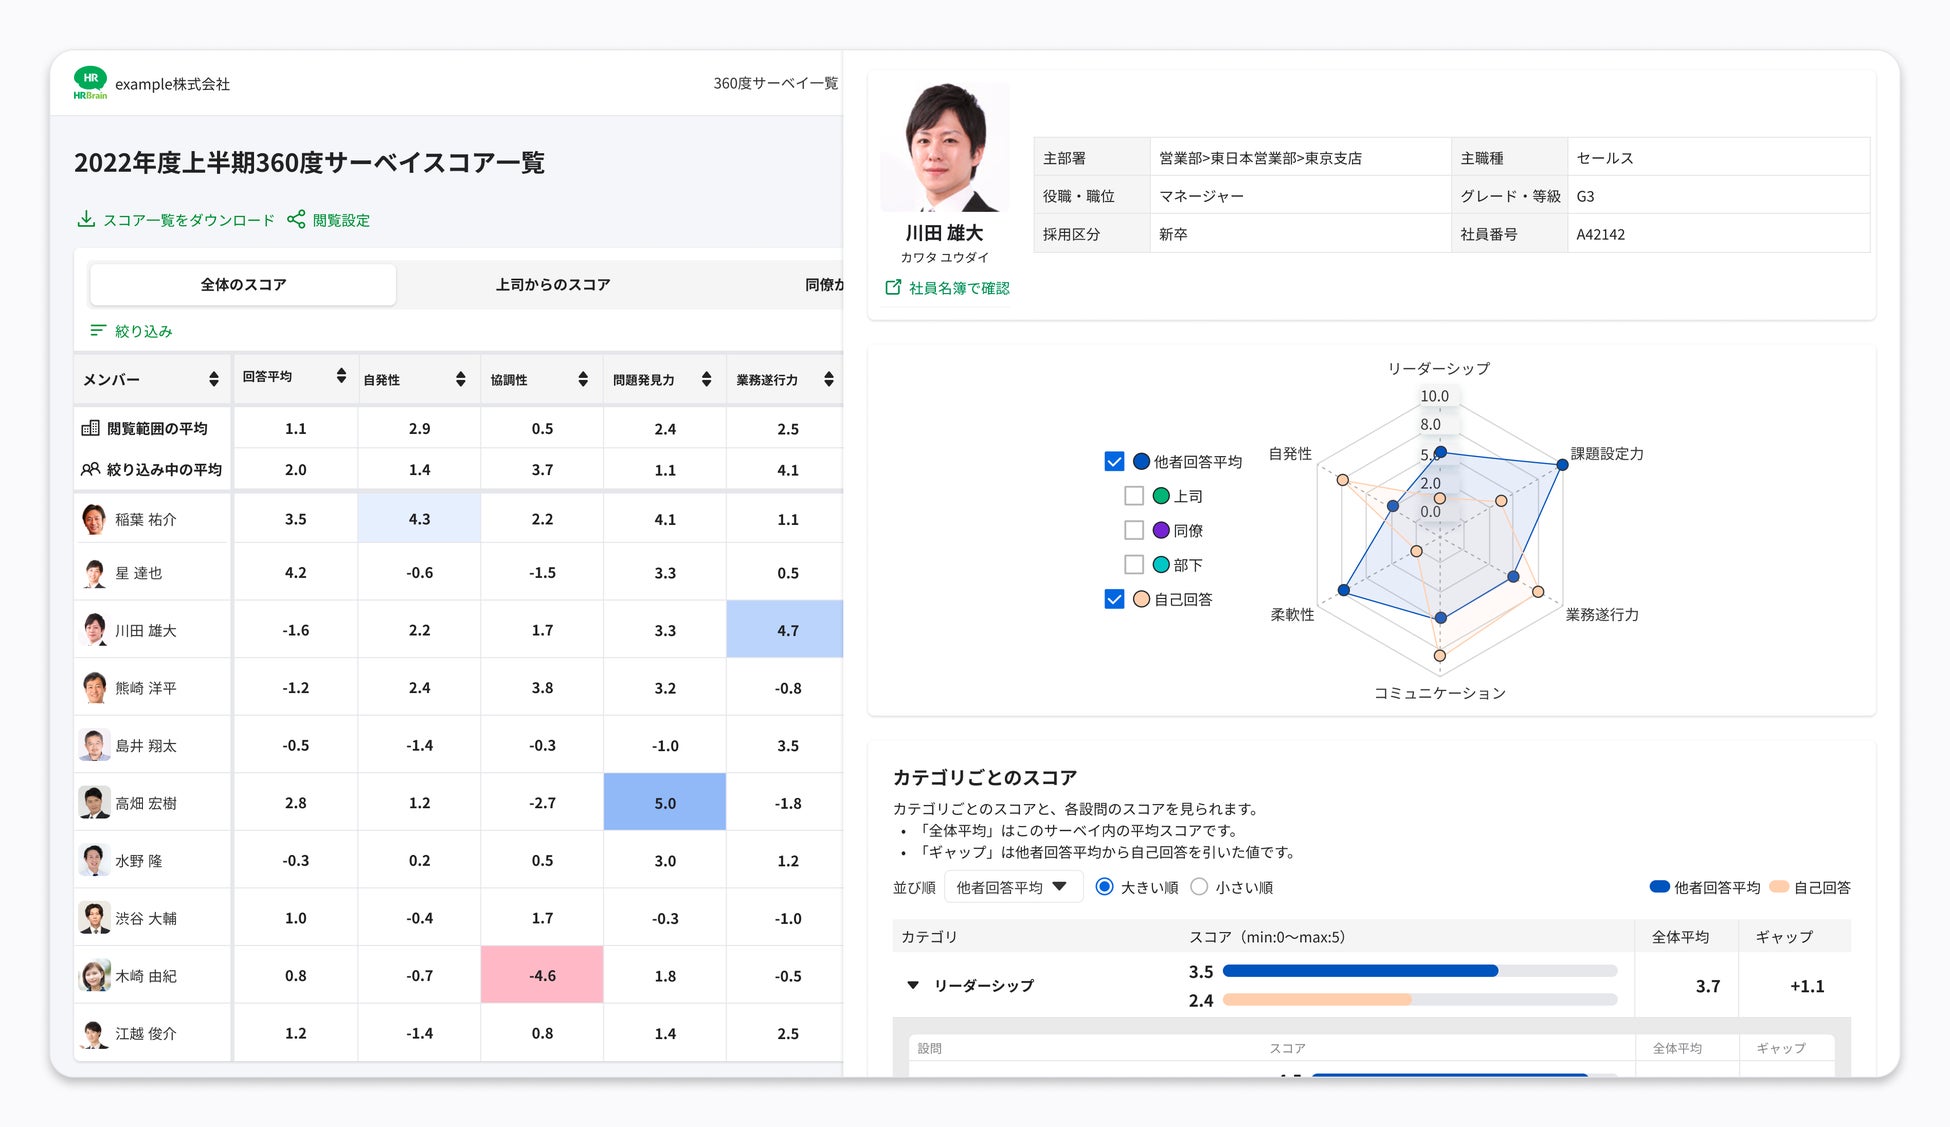Click the external link icon for 社員名簿で確認
1950x1127 pixels.
coord(893,288)
